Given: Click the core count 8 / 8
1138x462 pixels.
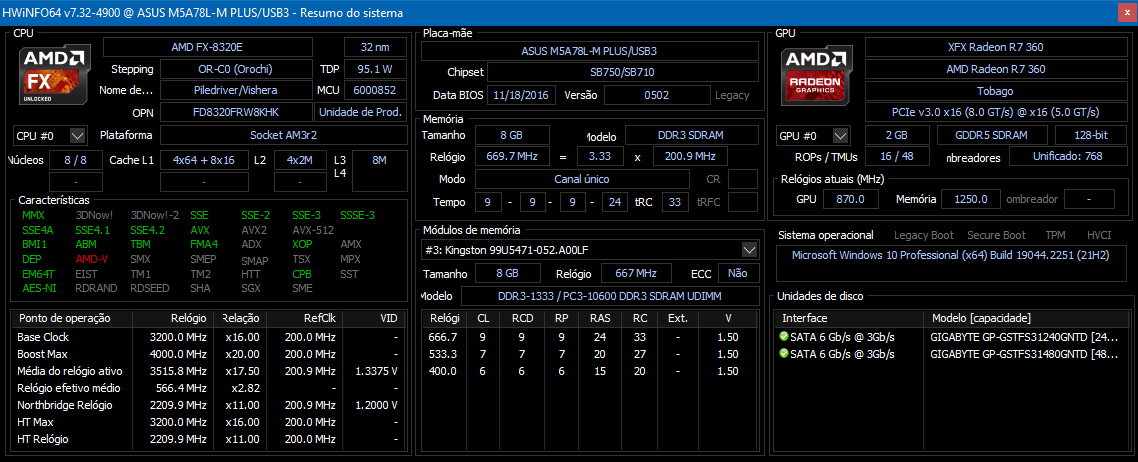Looking at the screenshot, I should pos(75,160).
